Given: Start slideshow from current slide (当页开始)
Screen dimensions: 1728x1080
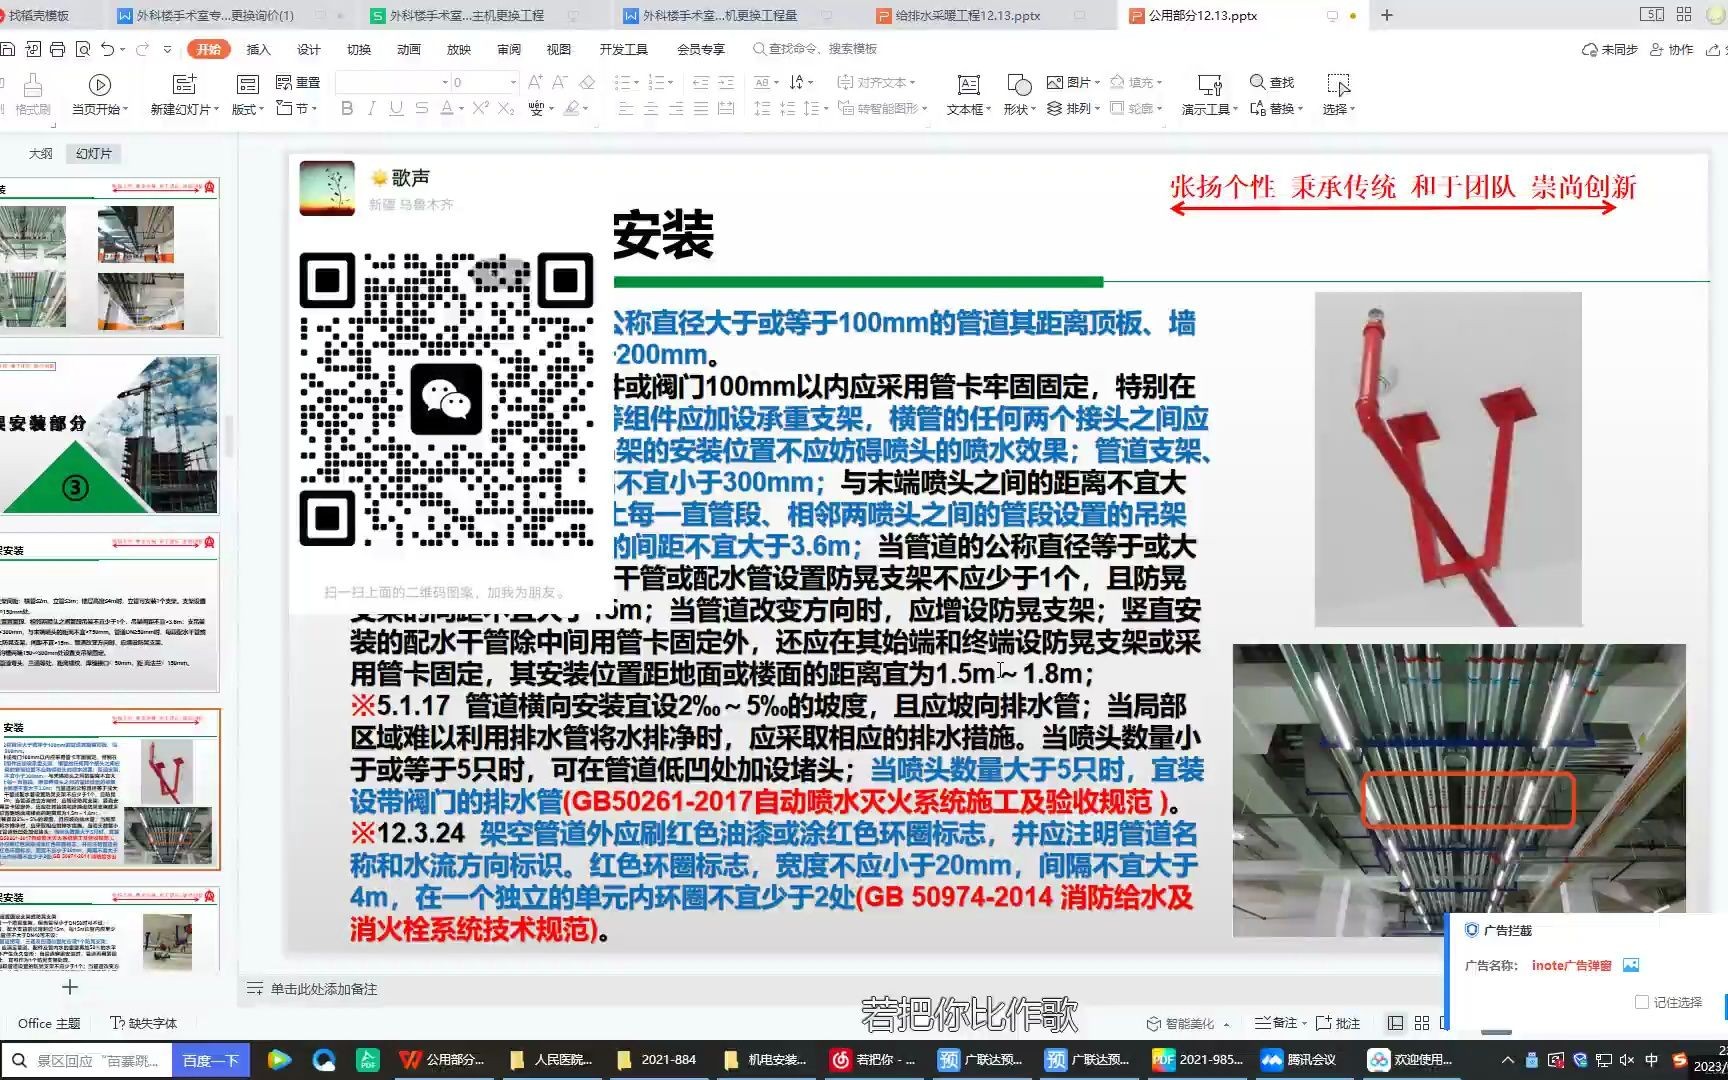Looking at the screenshot, I should click(99, 94).
